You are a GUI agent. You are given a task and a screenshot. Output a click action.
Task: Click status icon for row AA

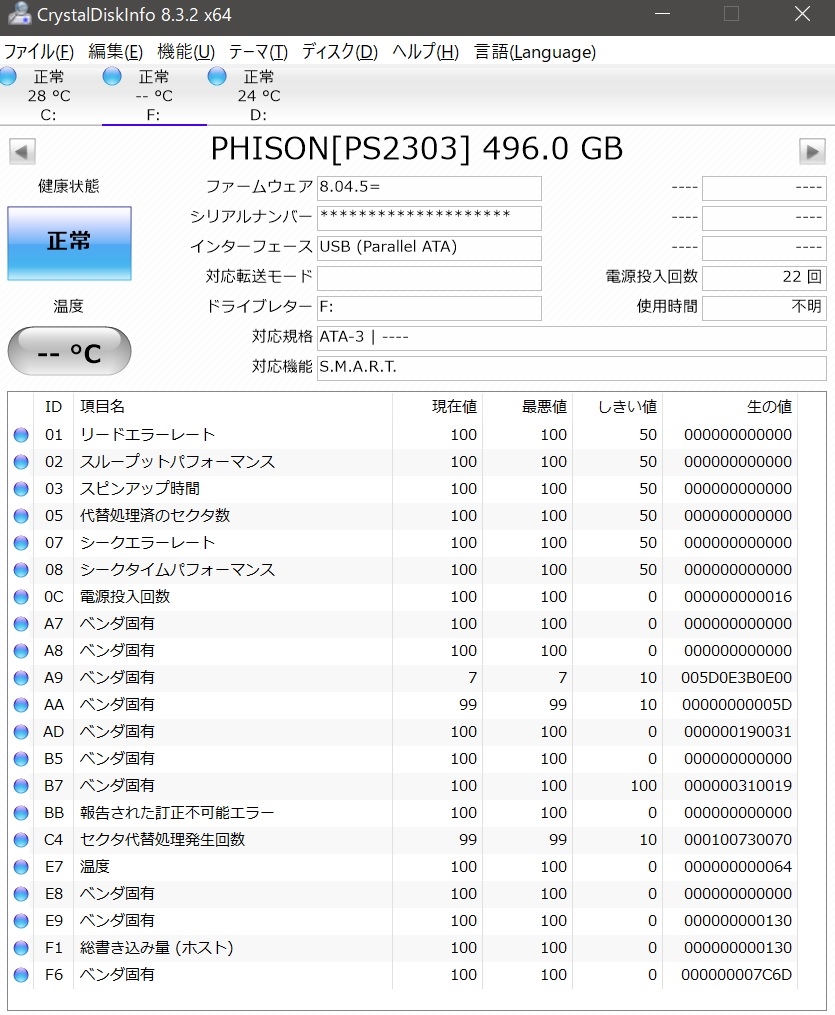tap(21, 705)
